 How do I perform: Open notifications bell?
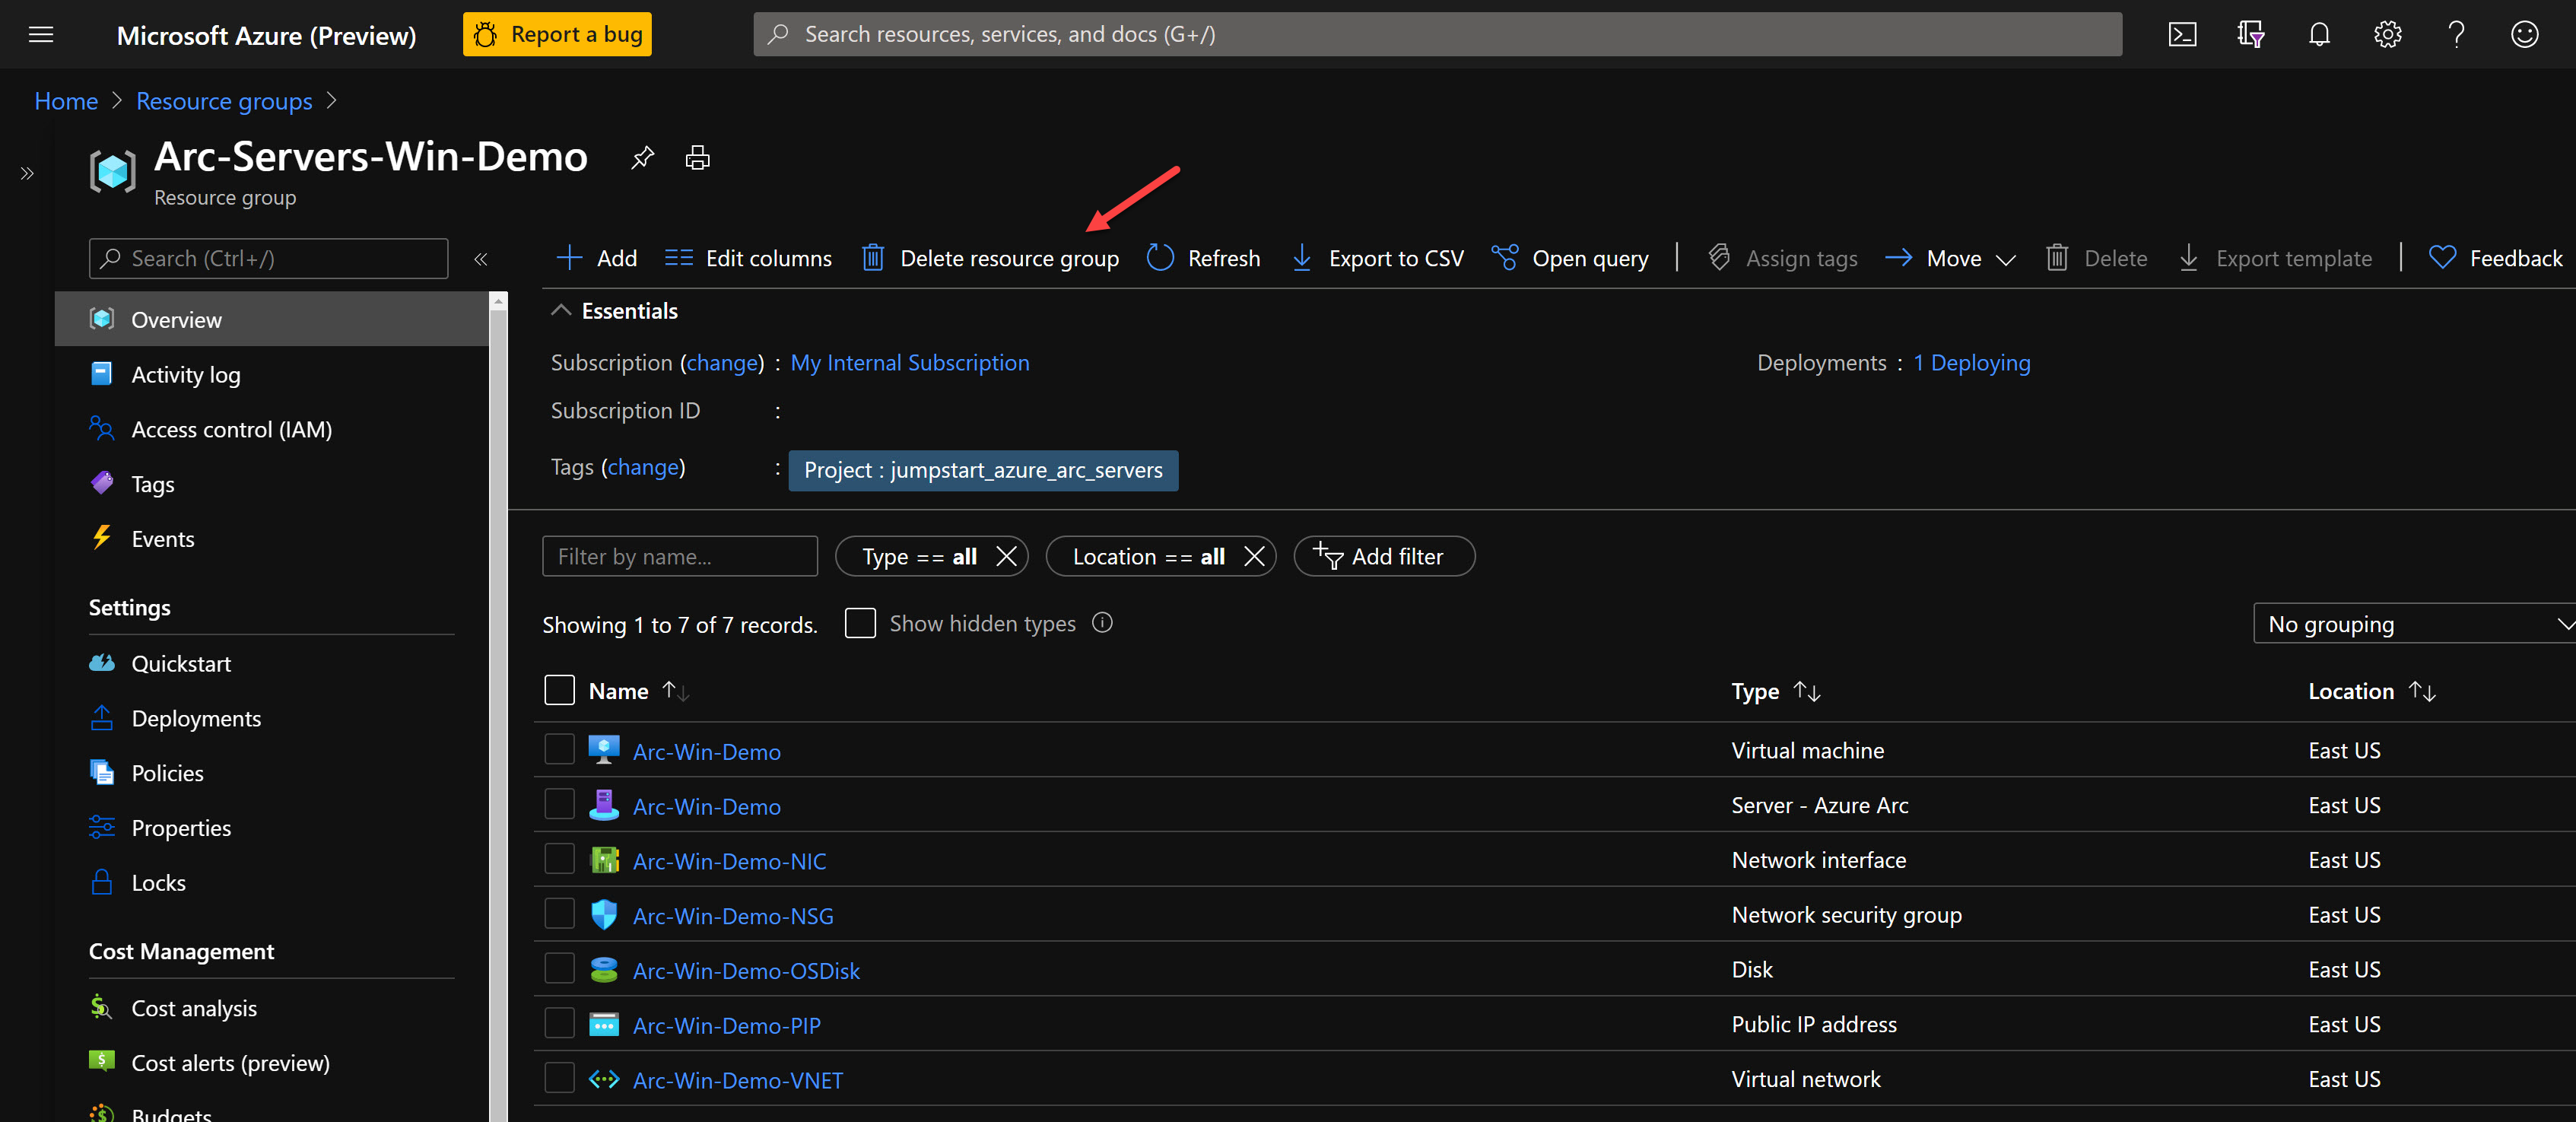coord(2319,35)
